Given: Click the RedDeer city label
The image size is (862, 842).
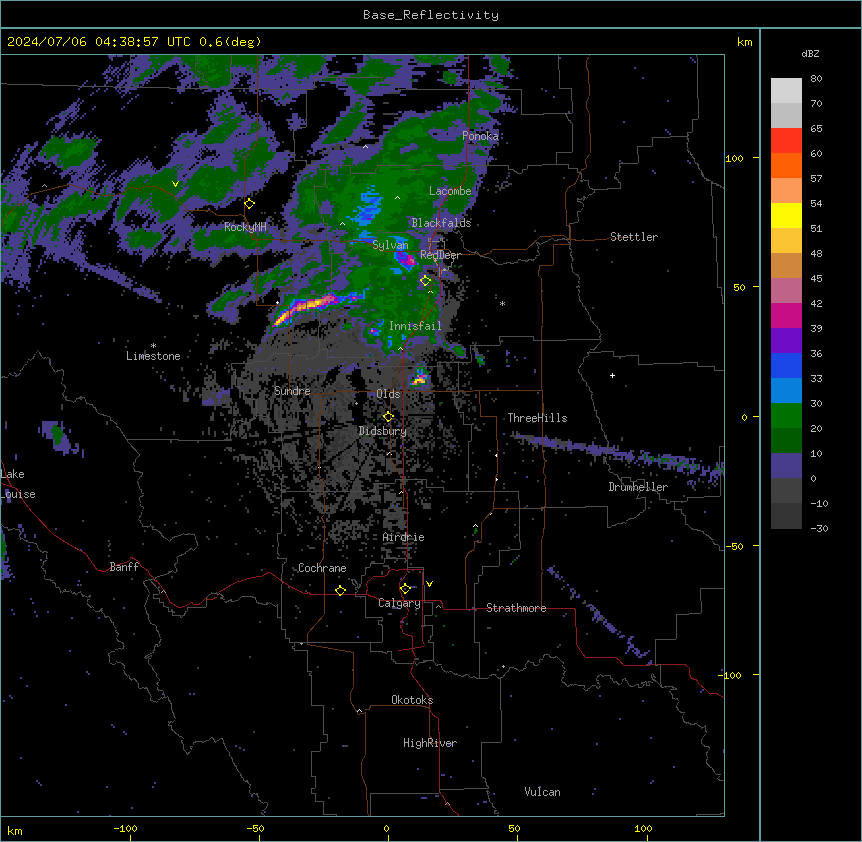Looking at the screenshot, I should (440, 255).
